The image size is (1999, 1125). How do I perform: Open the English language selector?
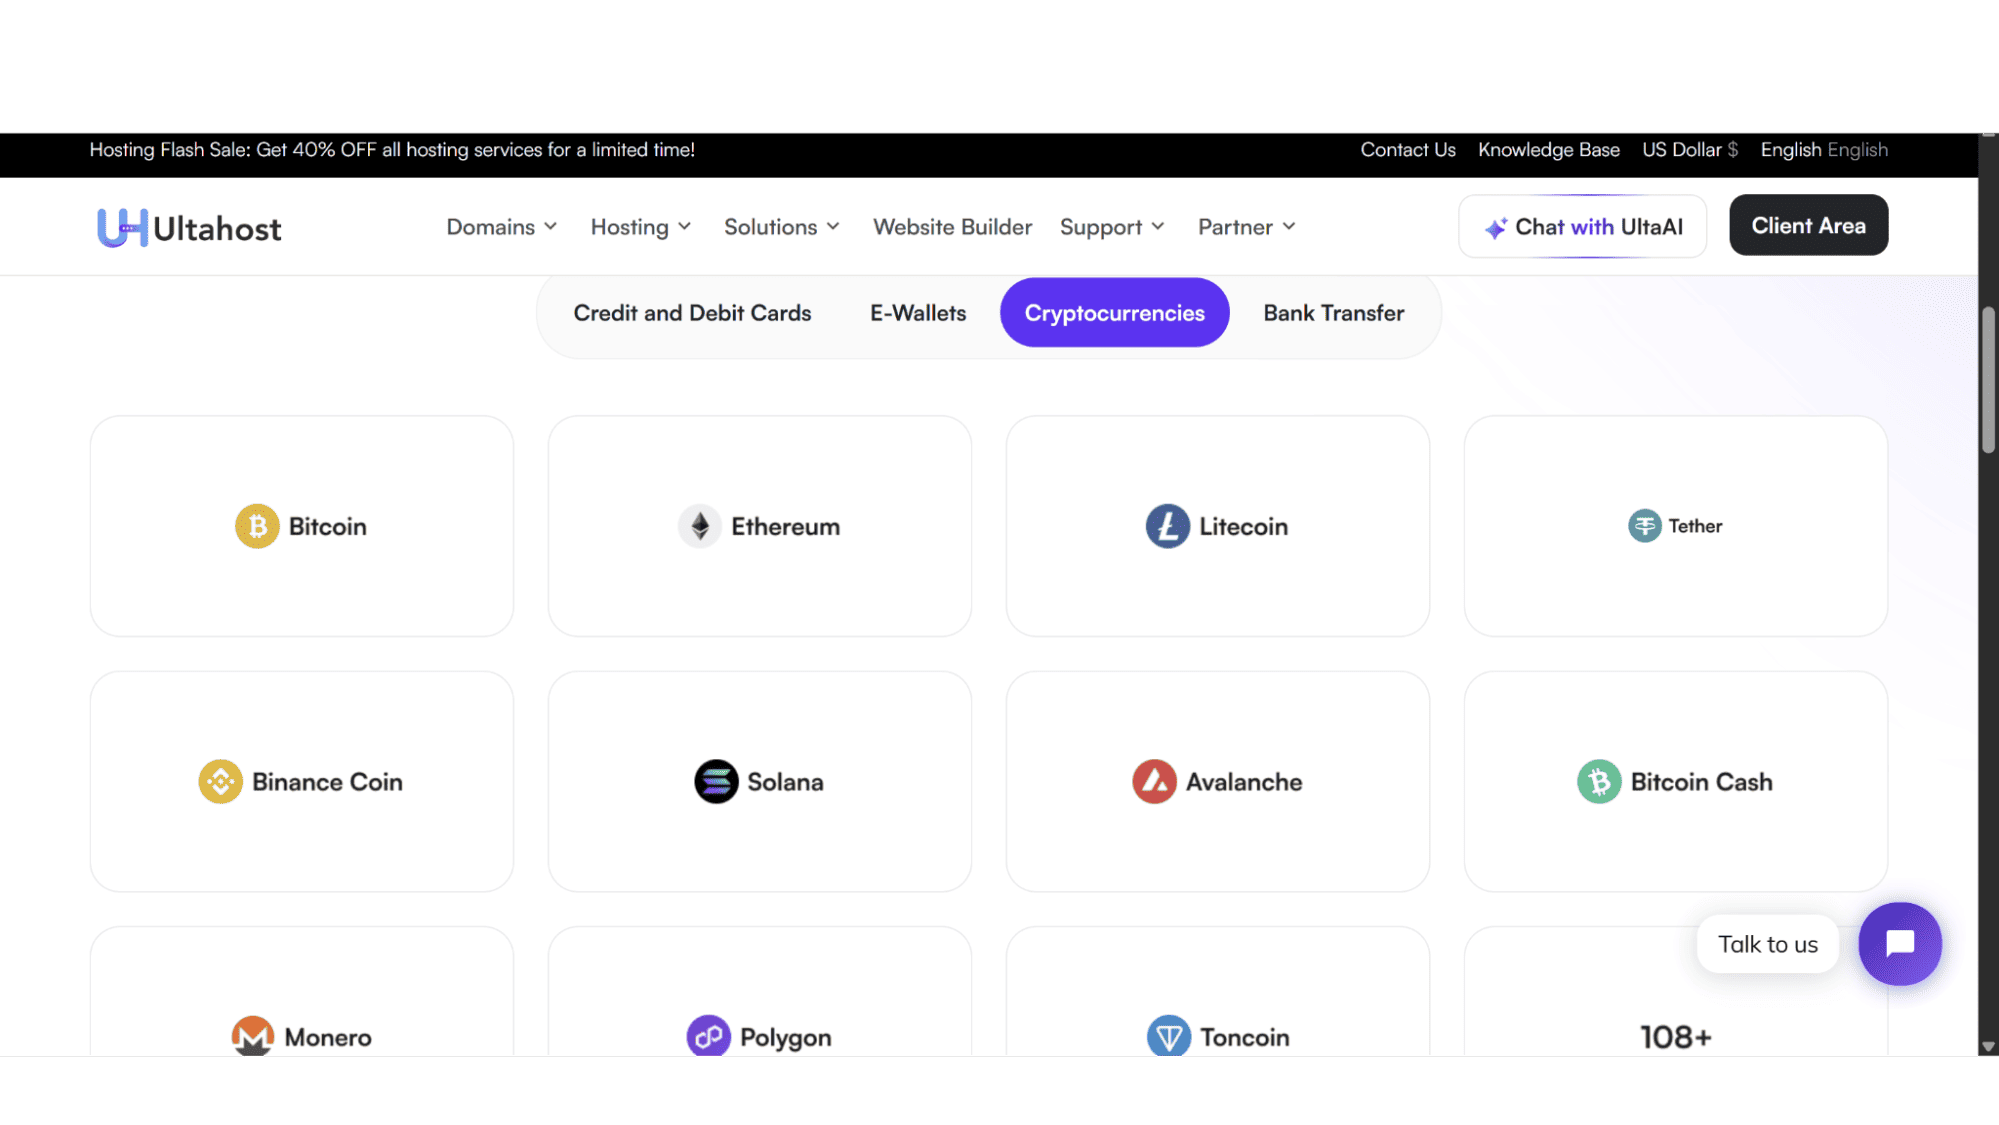(1824, 150)
